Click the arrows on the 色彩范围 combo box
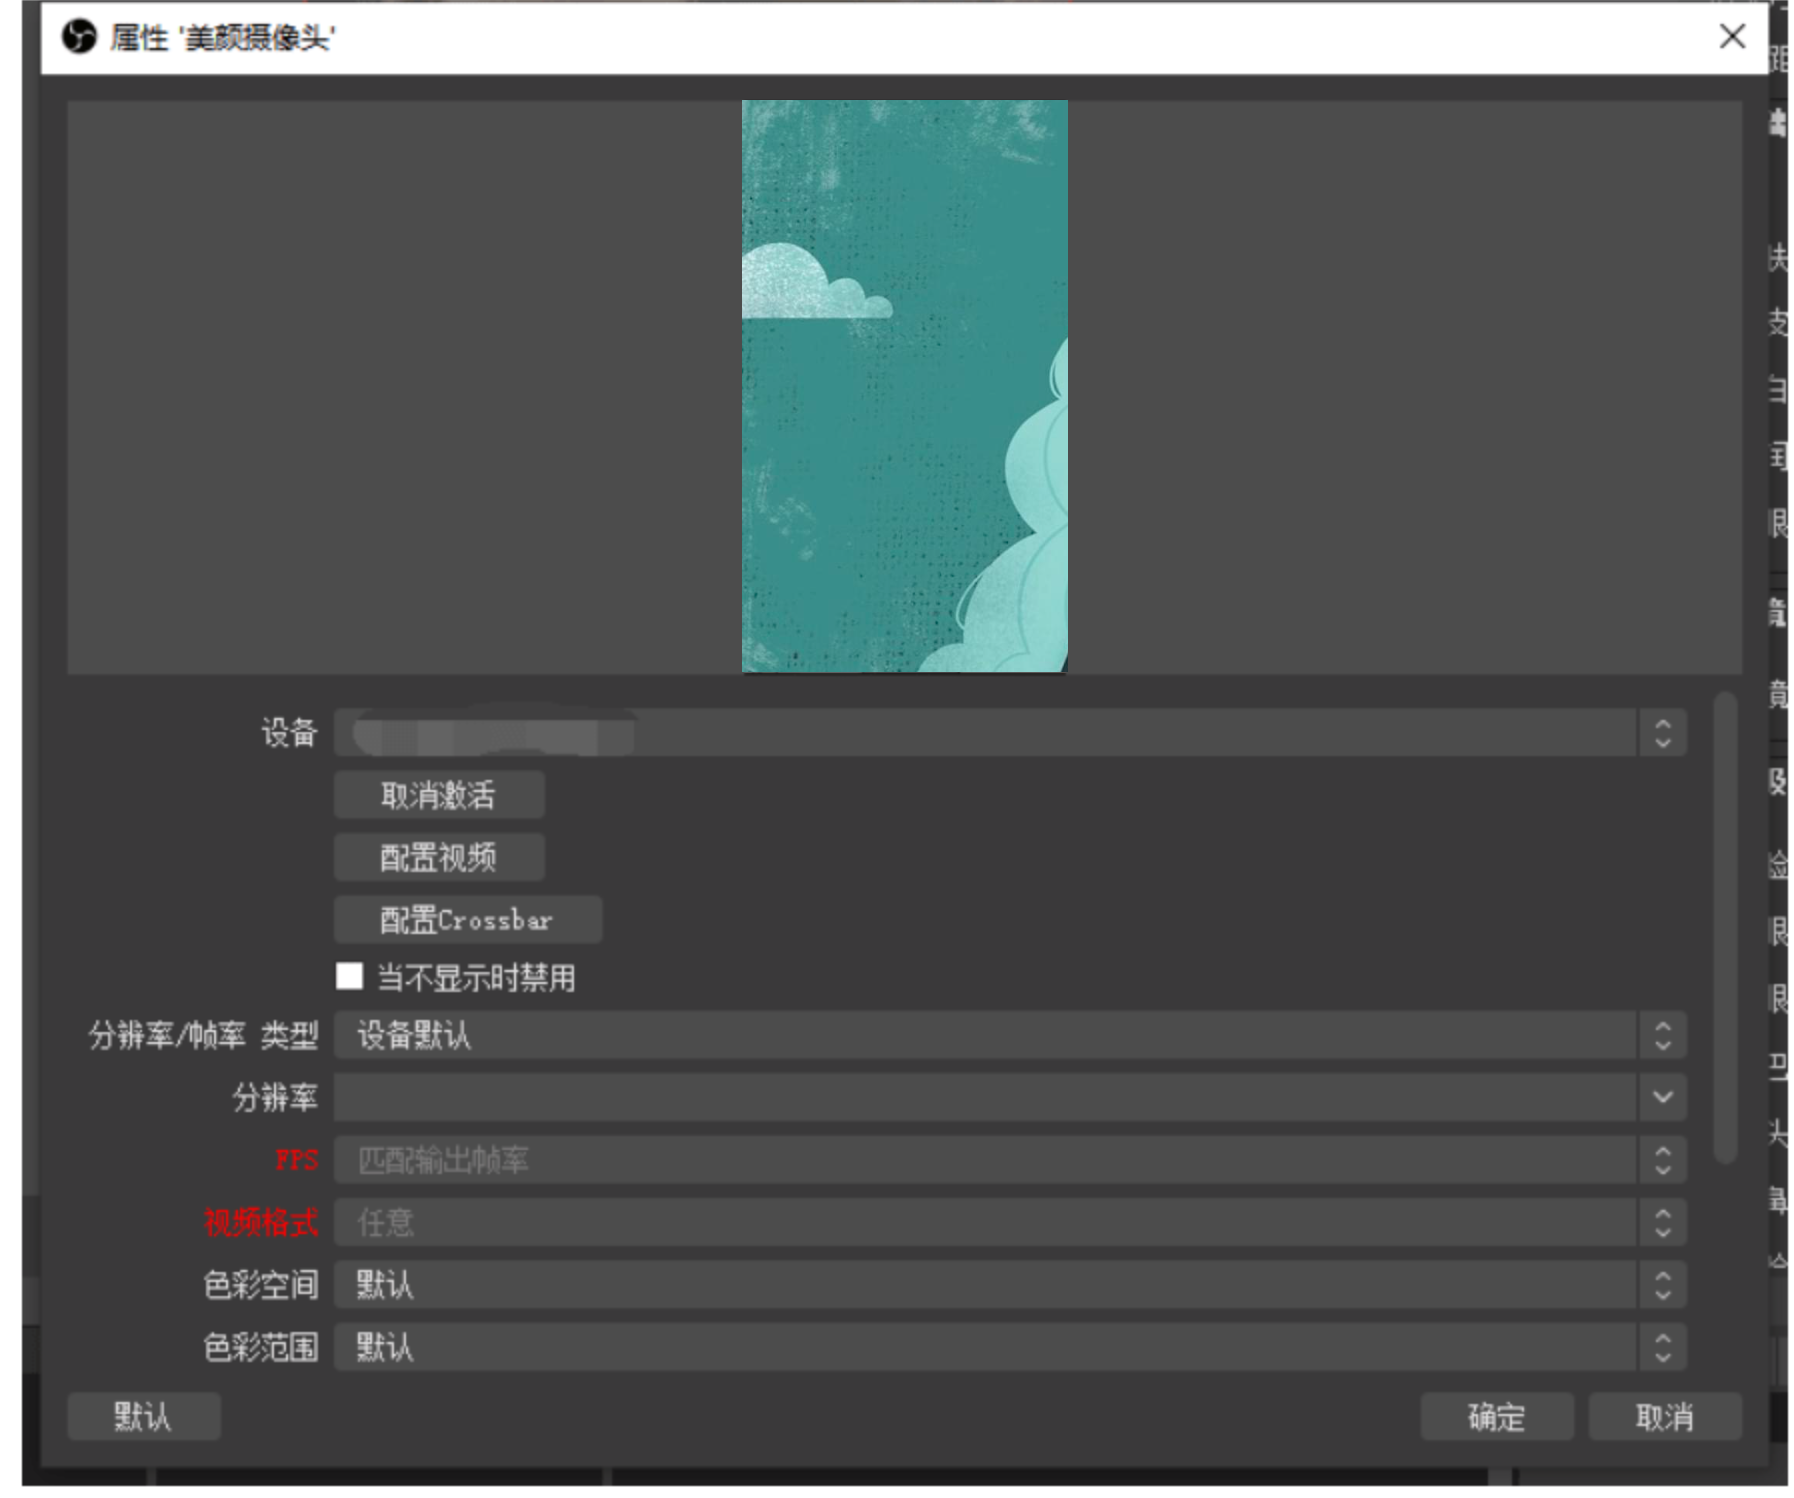Viewport: 1794px width, 1498px height. [1662, 1347]
